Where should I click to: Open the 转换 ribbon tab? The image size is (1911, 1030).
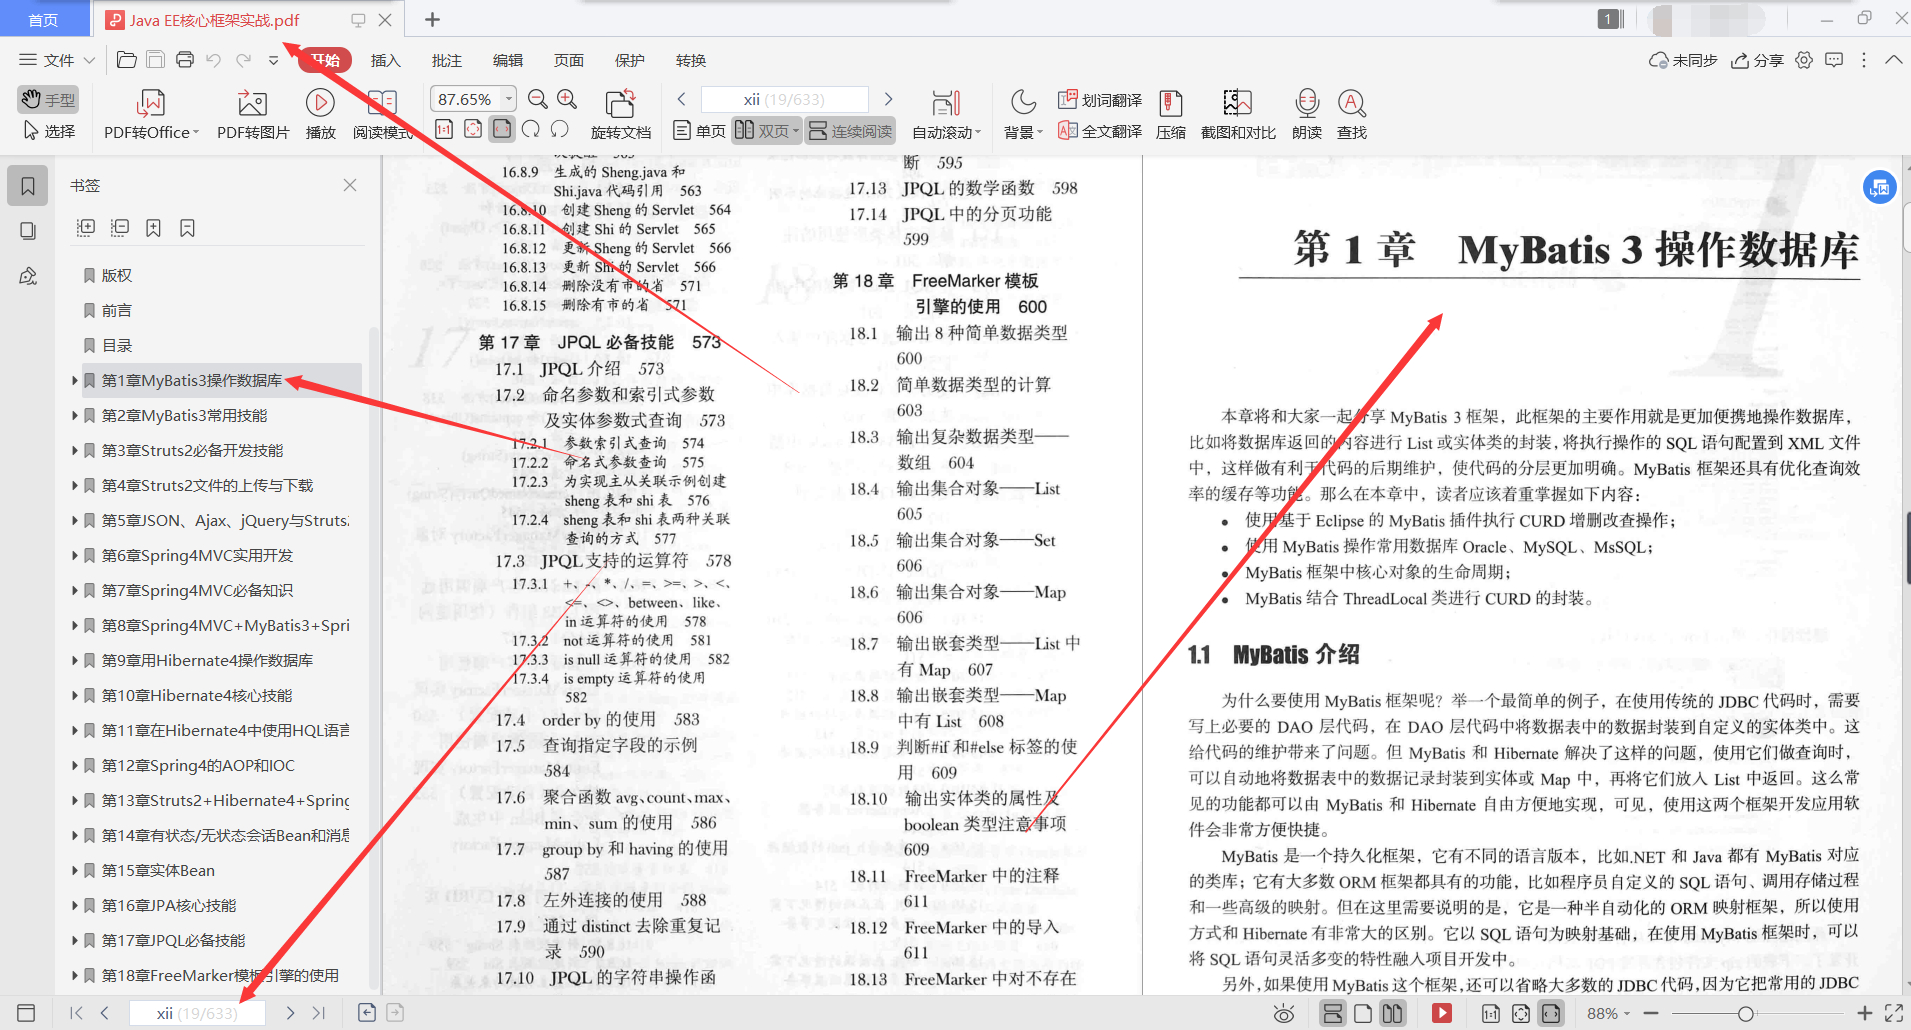click(x=691, y=60)
